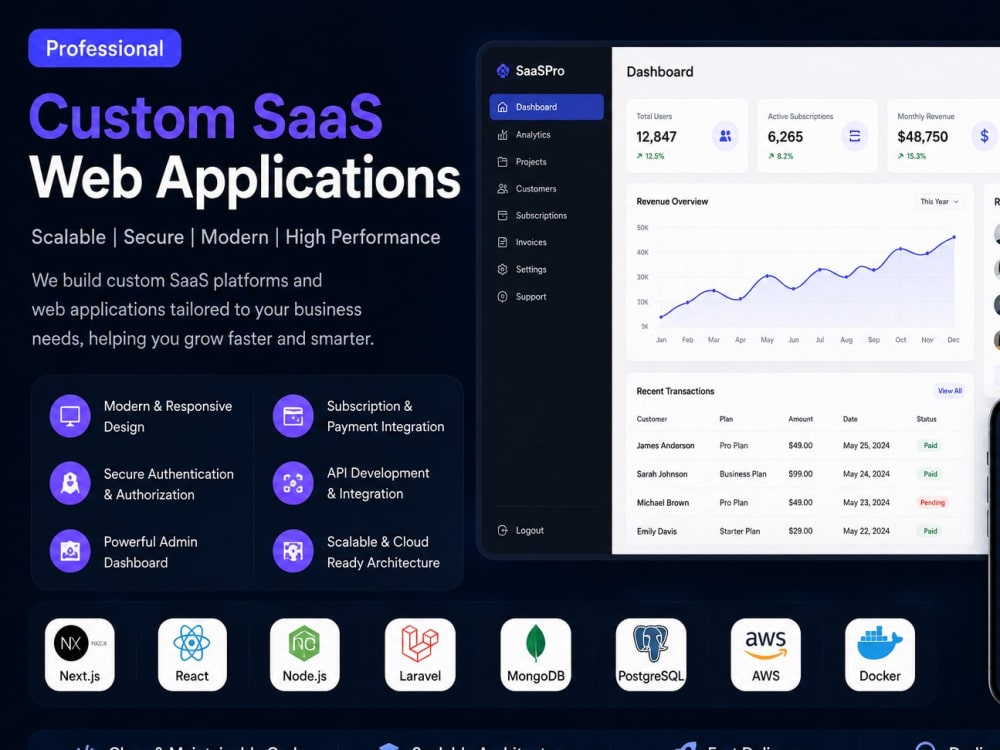Click the MongoDB leaf tile
The height and width of the screenshot is (750, 1000).
[x=536, y=654]
